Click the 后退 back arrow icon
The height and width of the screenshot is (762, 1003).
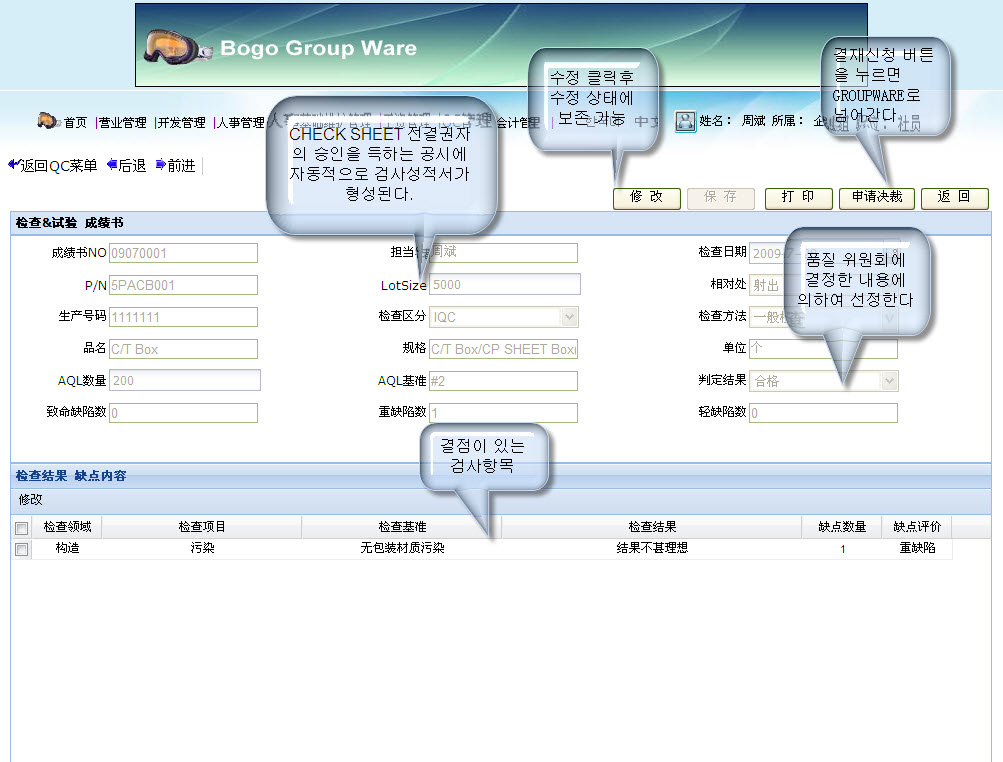(x=110, y=164)
